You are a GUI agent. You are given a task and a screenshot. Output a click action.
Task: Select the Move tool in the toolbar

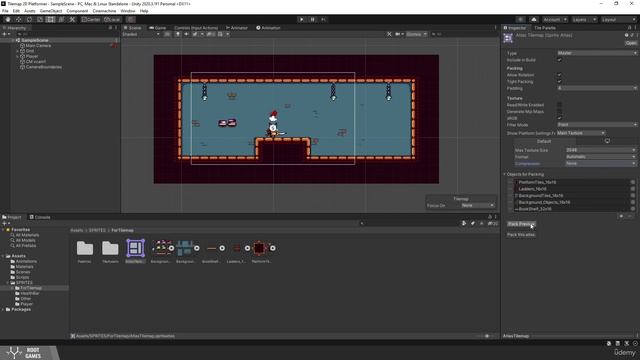click(x=18, y=19)
